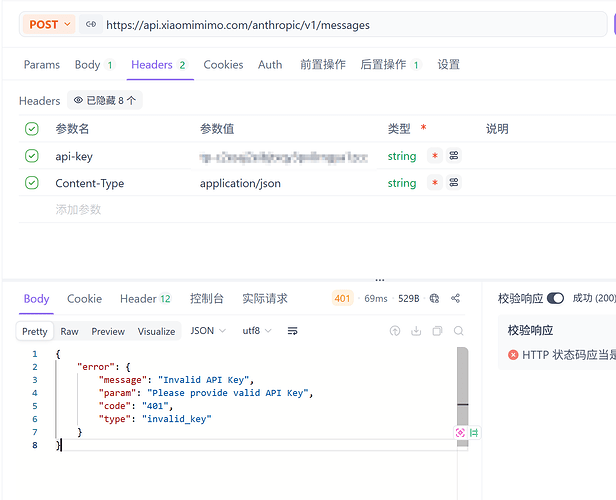The height and width of the screenshot is (500, 616).
Task: Open the 设置 tab
Action: (x=449, y=64)
